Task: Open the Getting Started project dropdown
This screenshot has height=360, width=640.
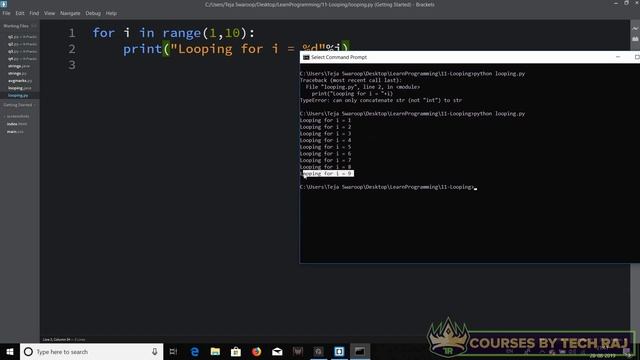Action: pos(19,105)
